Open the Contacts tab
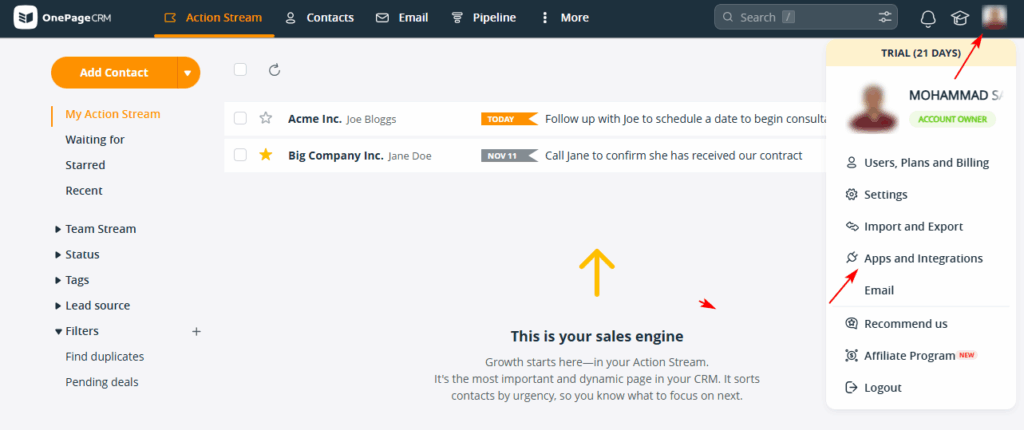 point(320,18)
